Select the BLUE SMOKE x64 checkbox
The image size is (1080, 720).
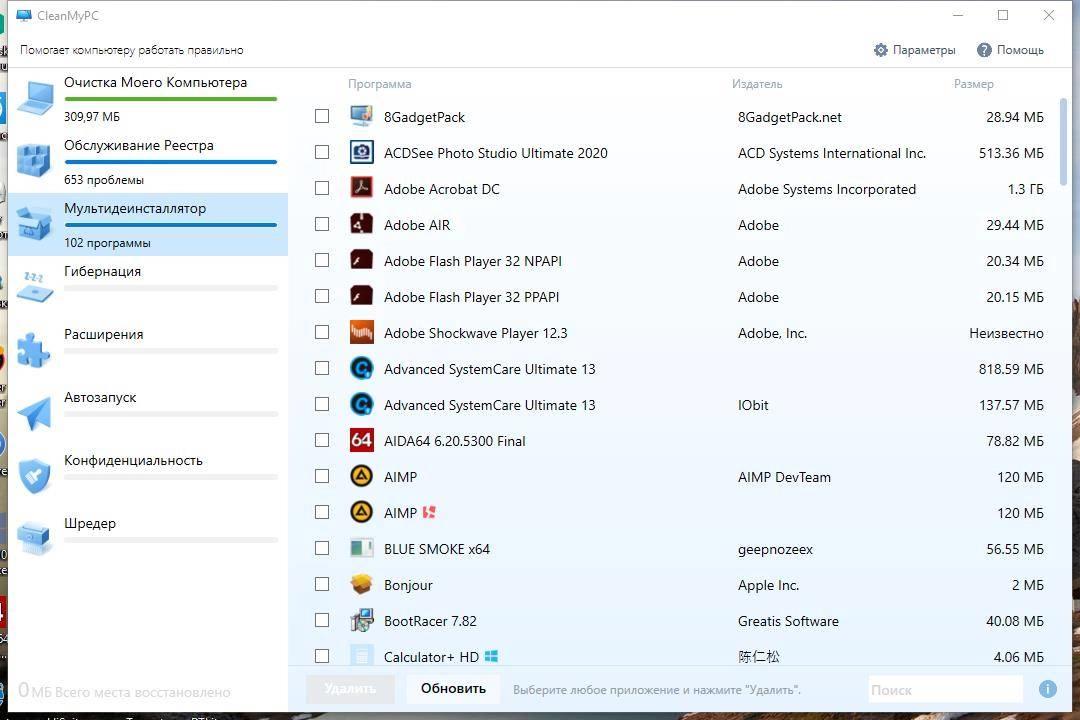(322, 548)
